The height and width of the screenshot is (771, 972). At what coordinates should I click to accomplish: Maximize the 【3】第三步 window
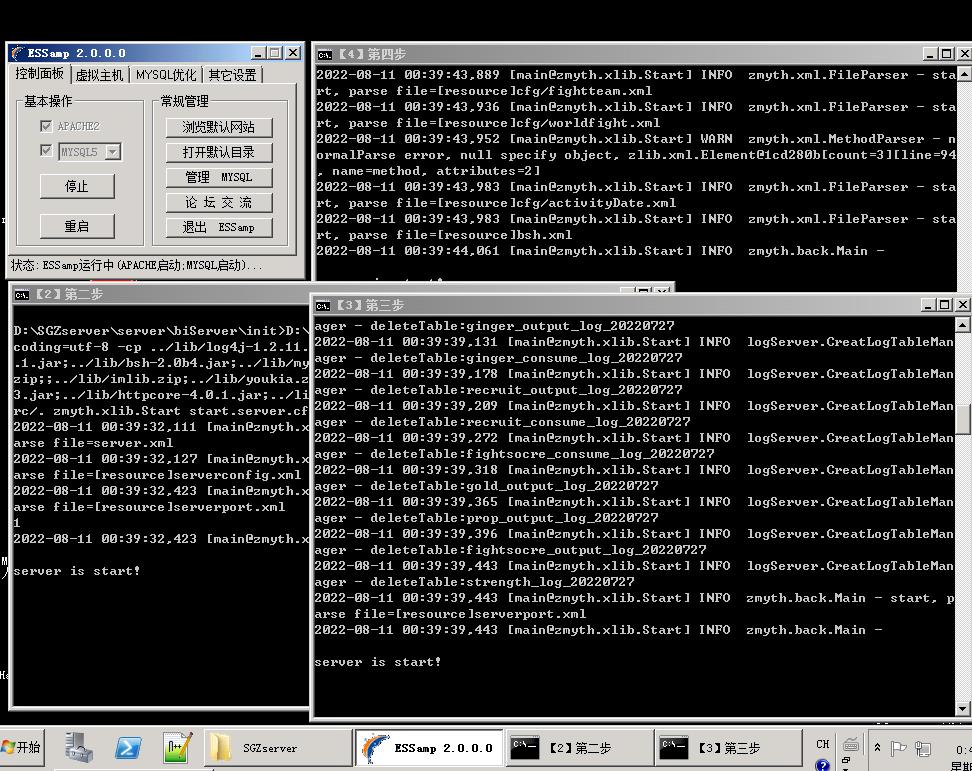point(945,304)
